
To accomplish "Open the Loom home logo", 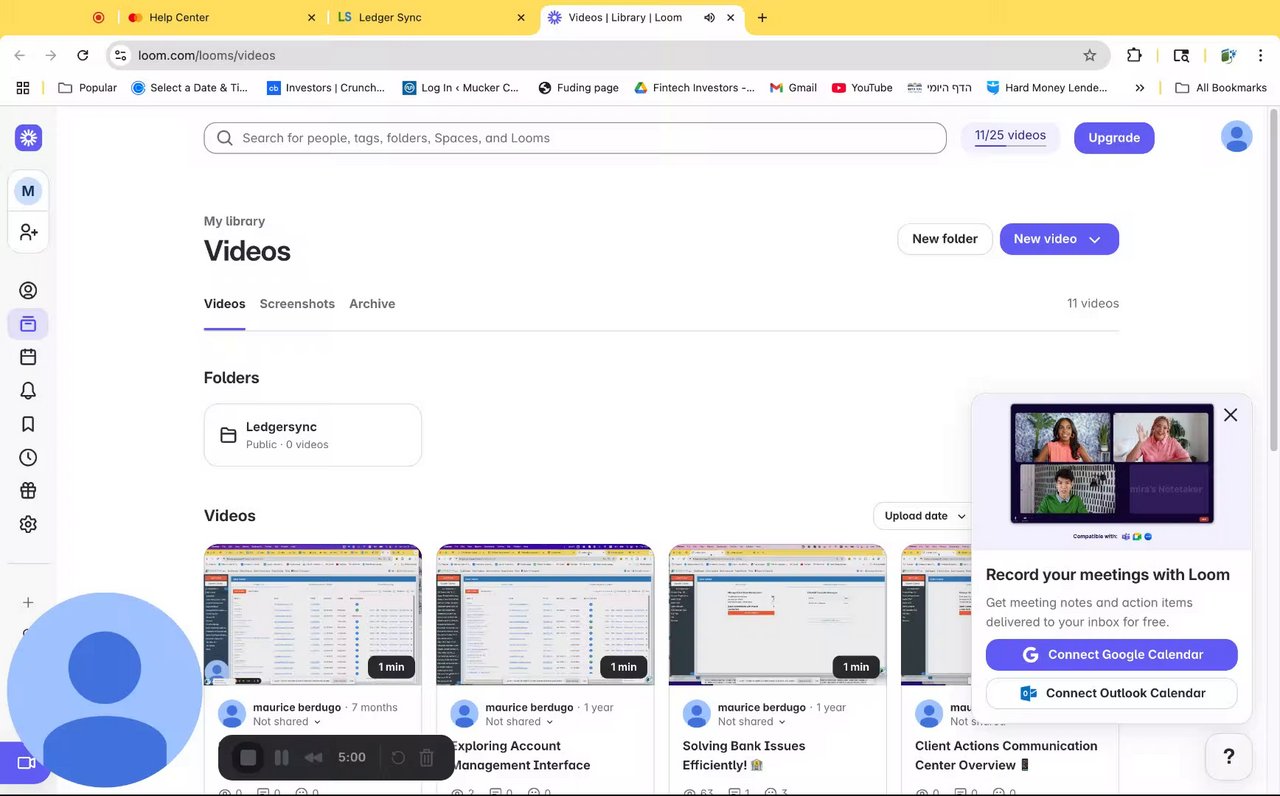I will 28,138.
